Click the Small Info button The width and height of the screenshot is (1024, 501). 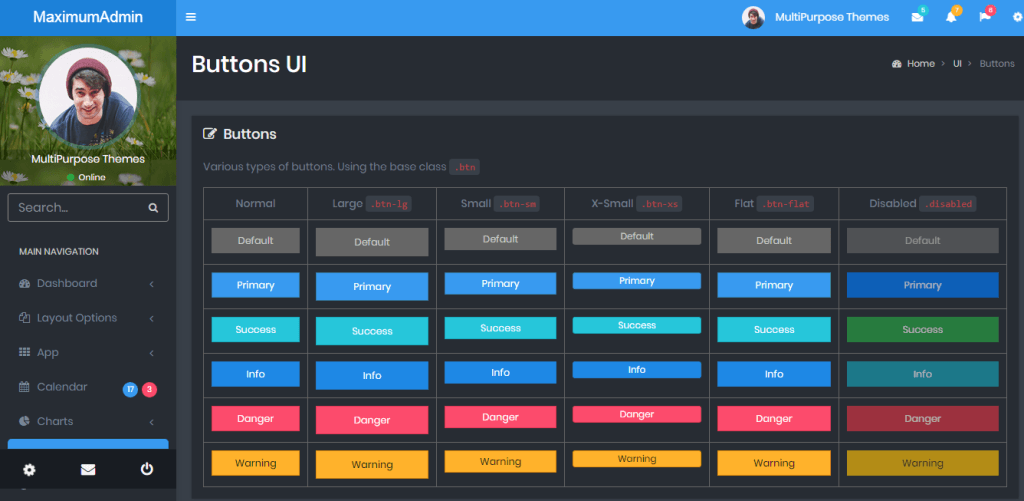(x=500, y=372)
